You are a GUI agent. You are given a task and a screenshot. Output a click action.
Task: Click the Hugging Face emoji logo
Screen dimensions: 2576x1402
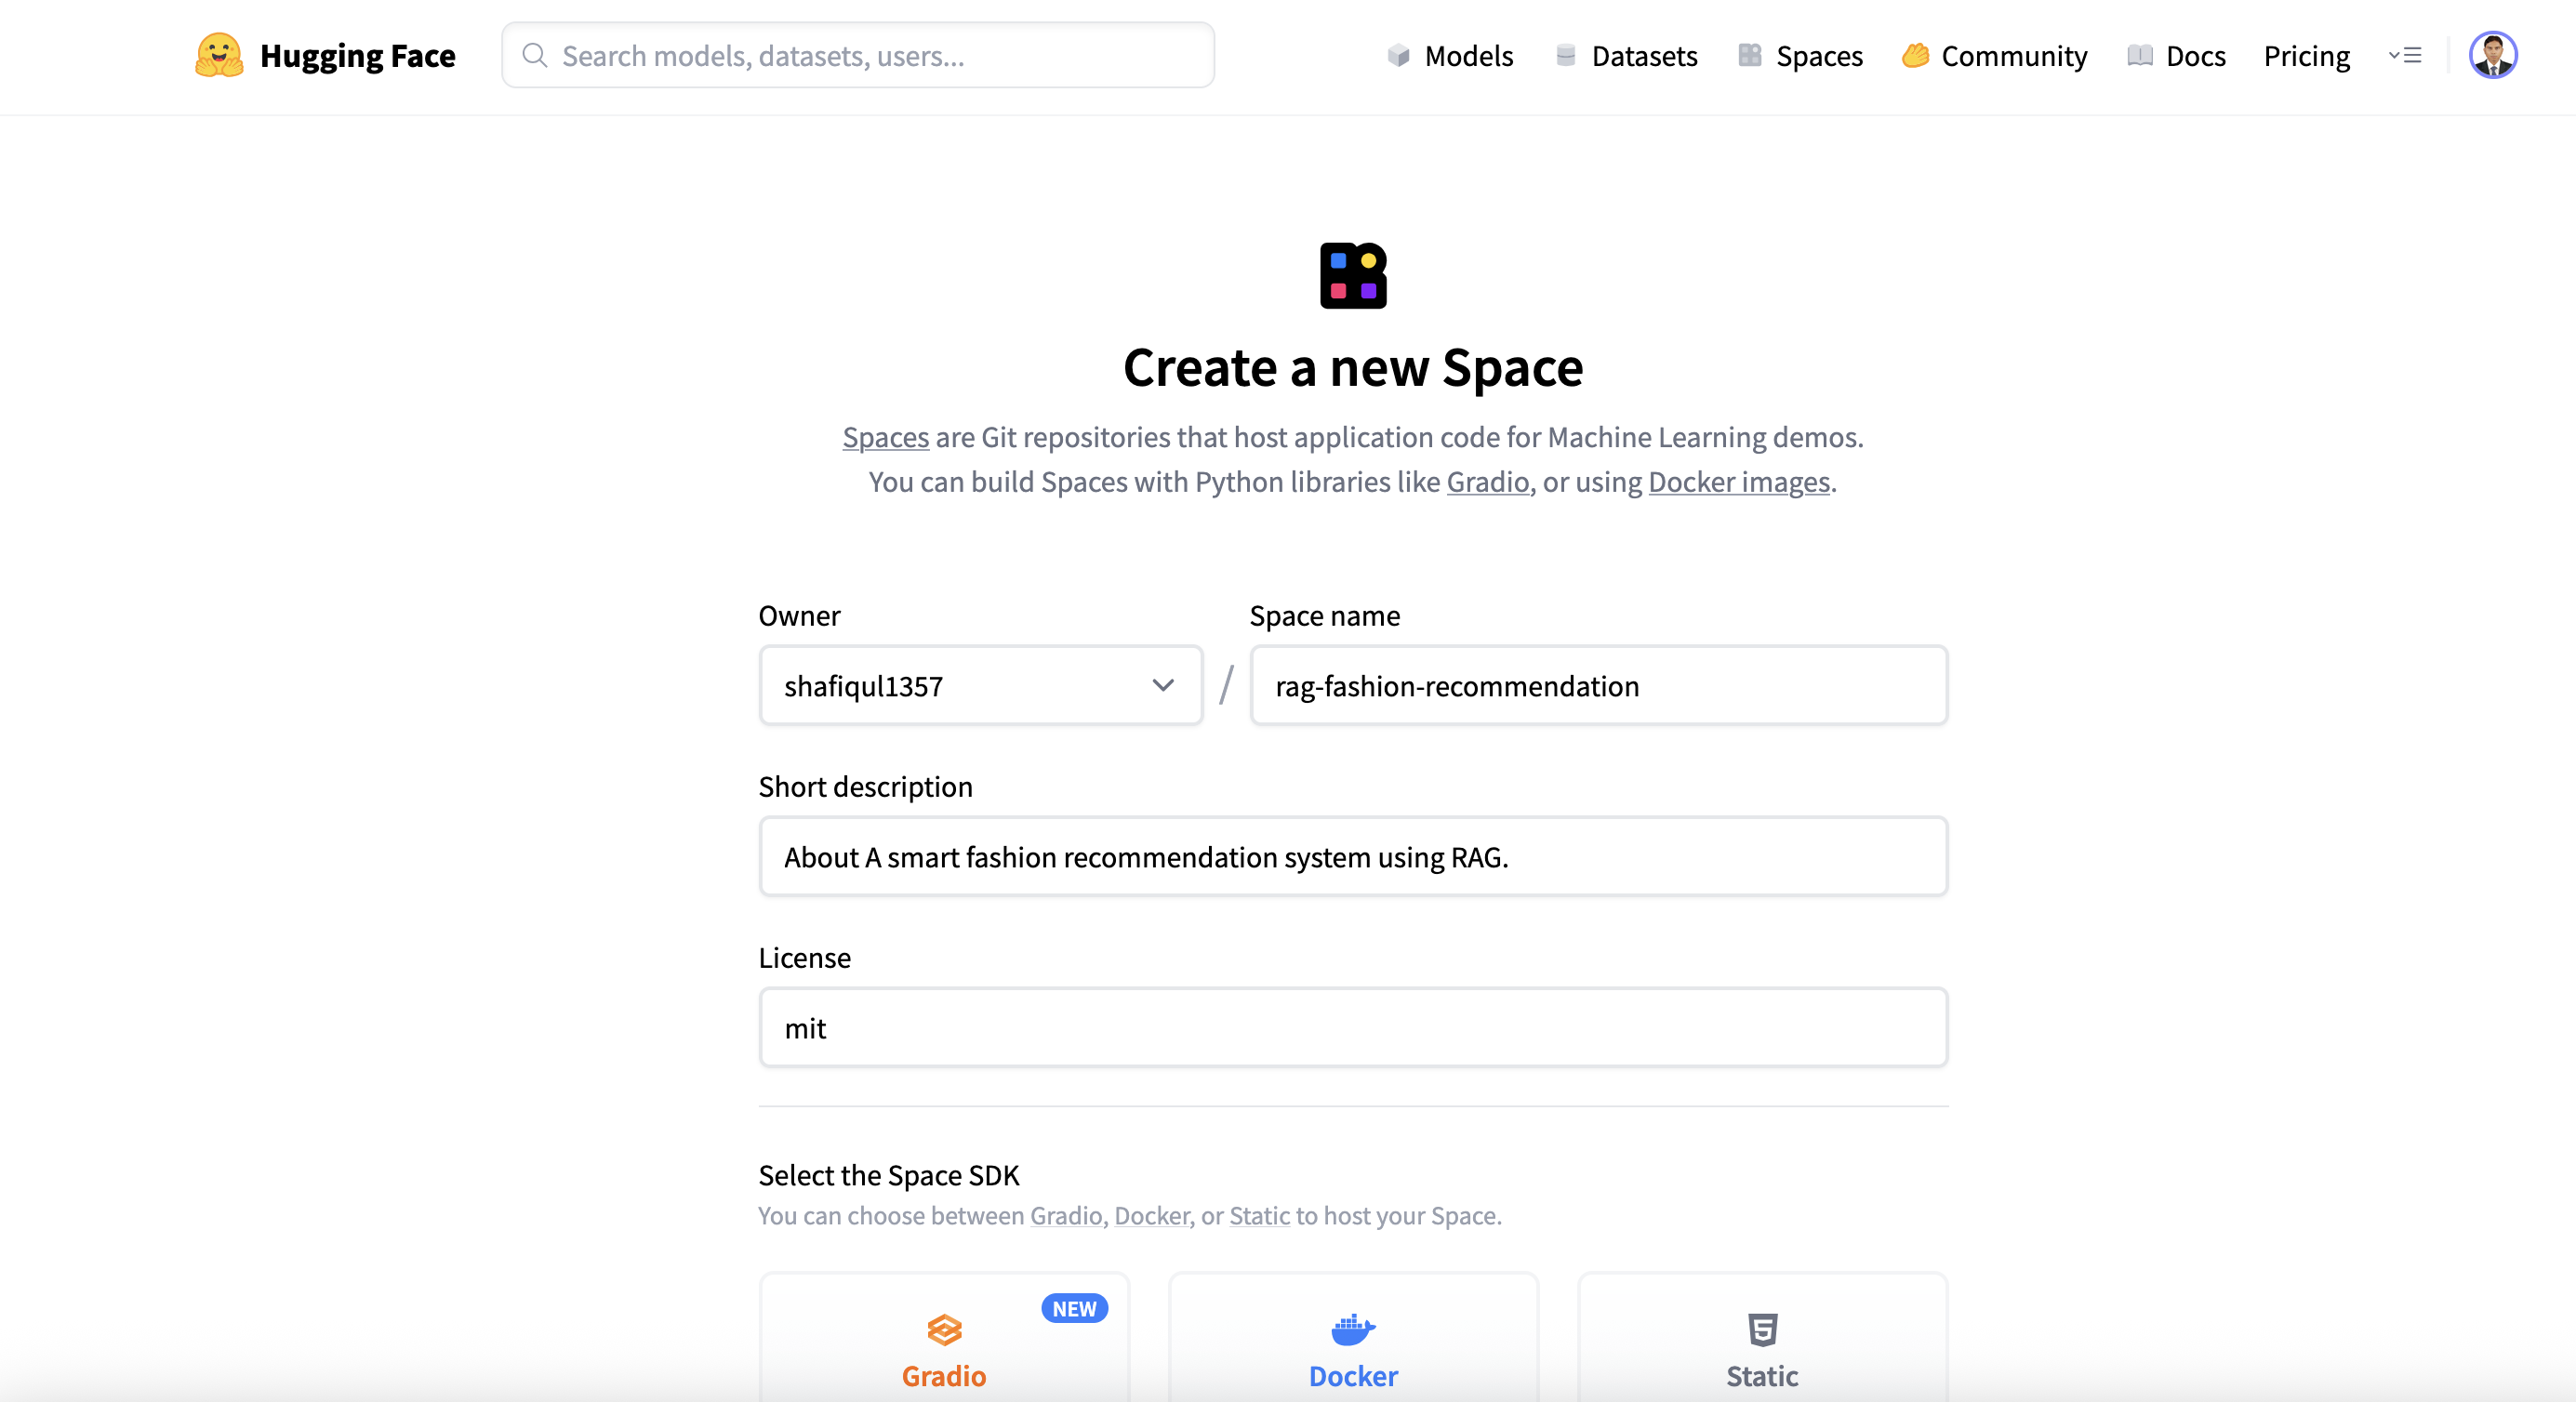[218, 55]
